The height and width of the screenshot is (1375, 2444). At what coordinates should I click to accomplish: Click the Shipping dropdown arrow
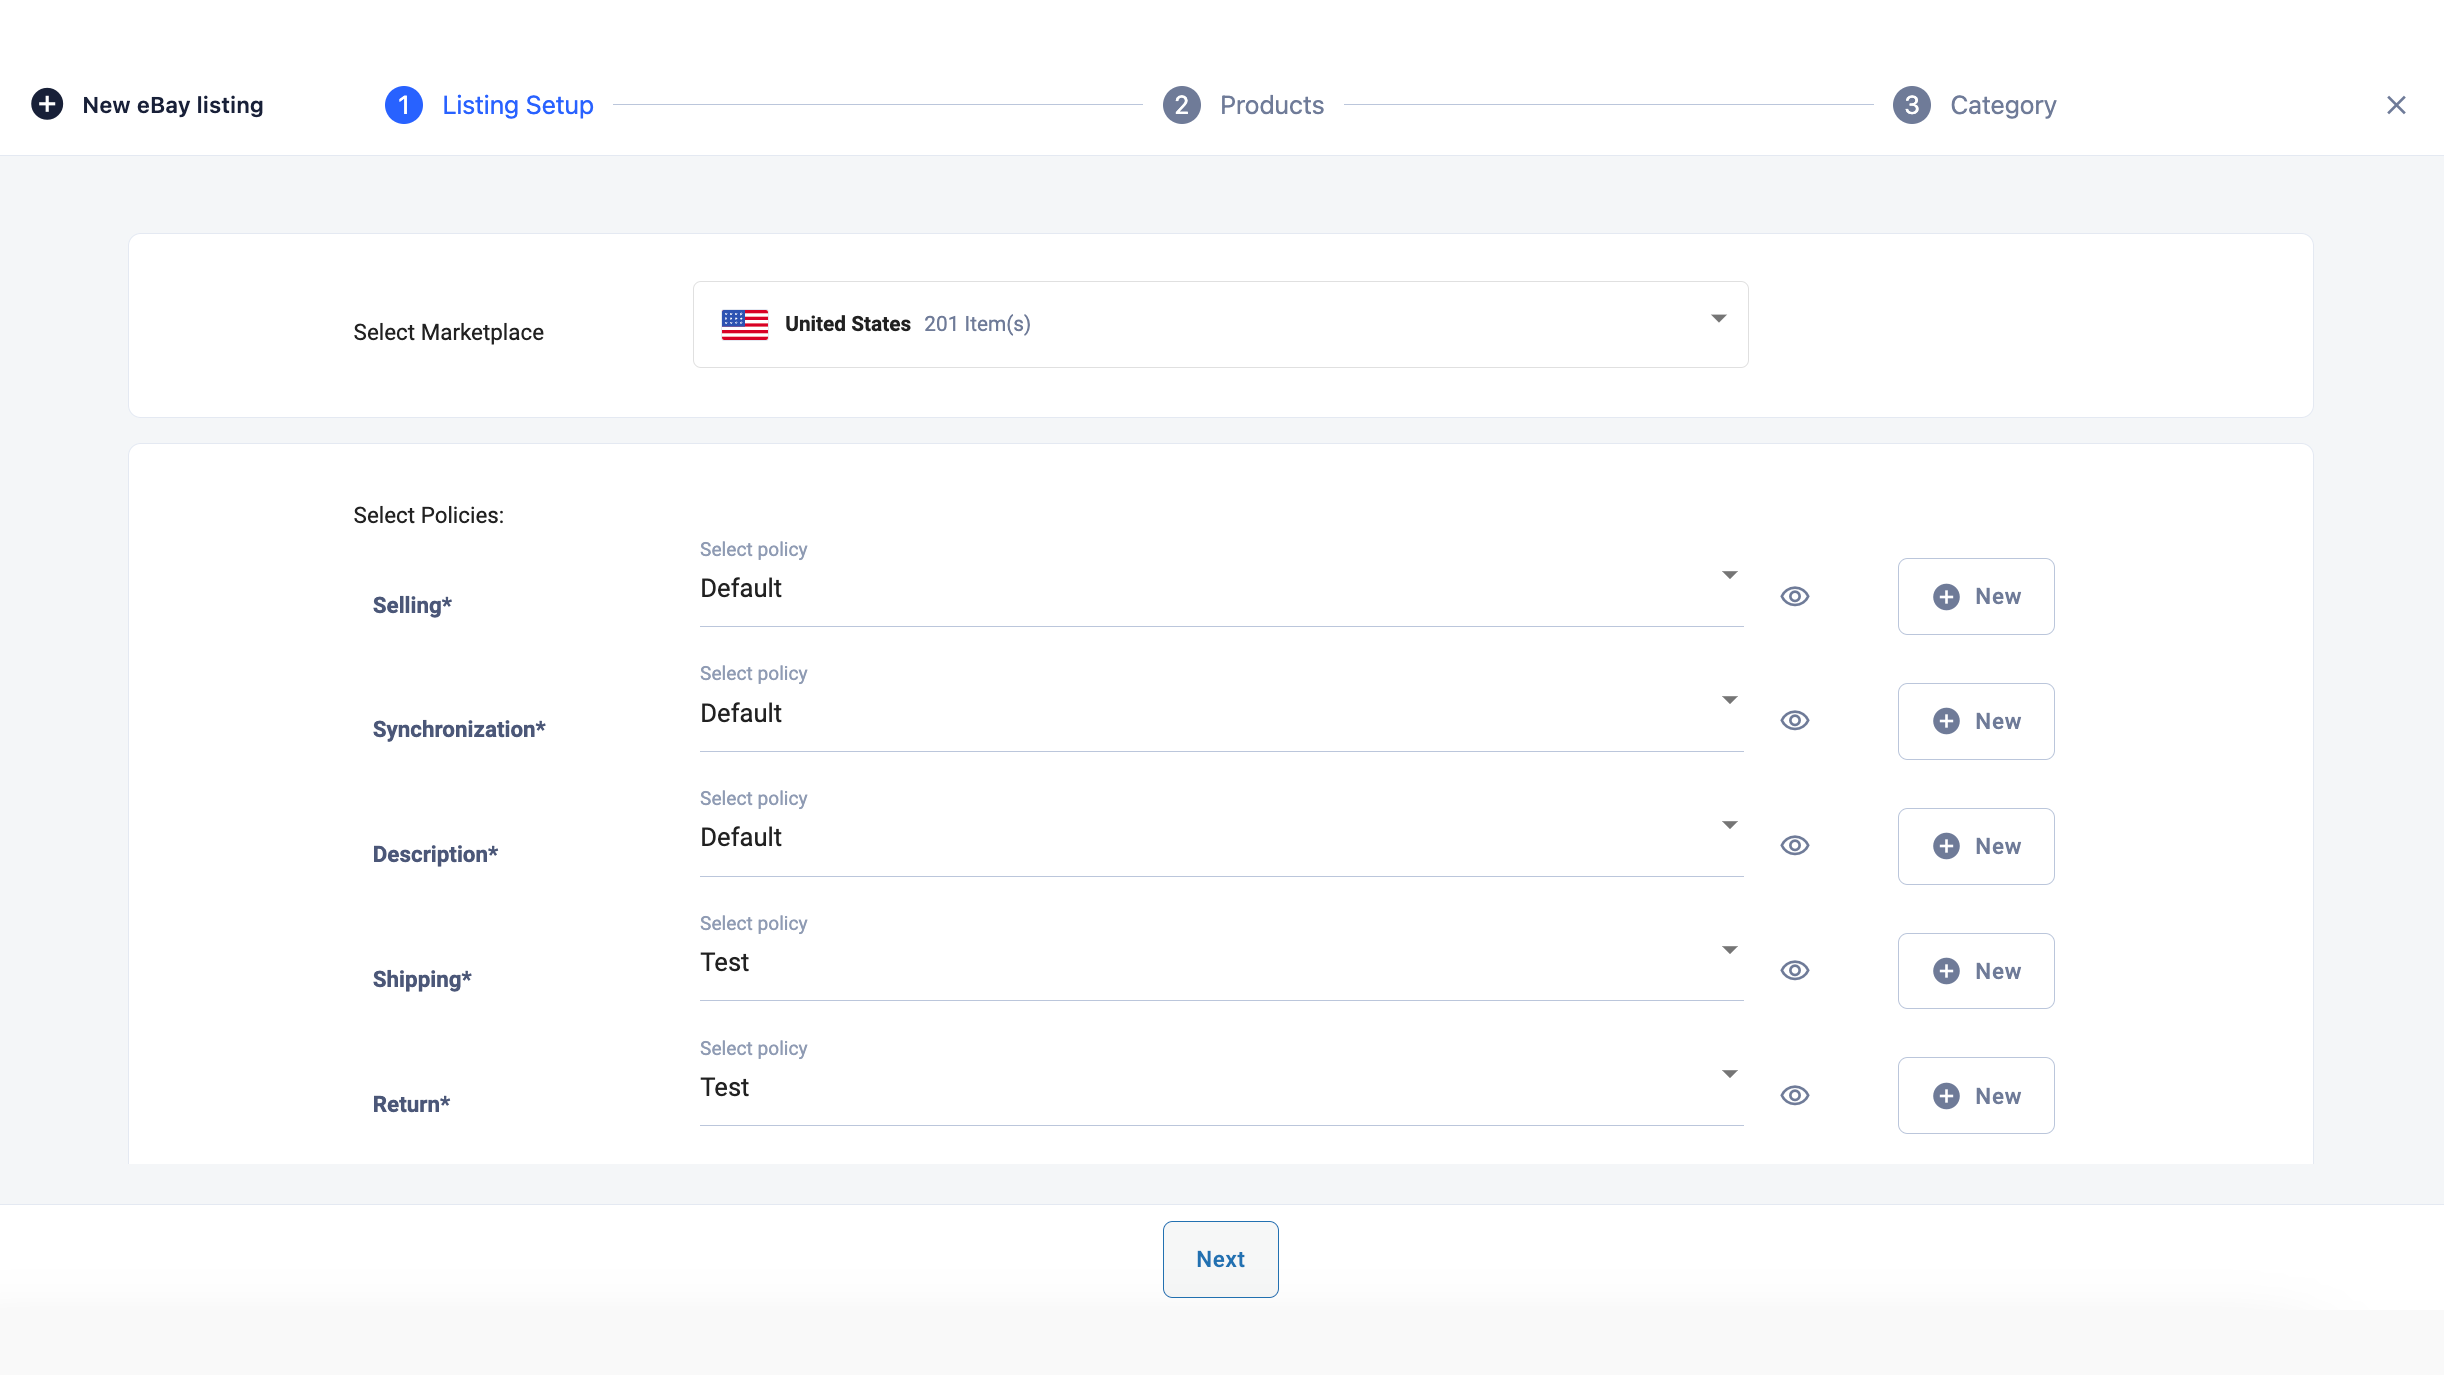tap(1730, 950)
